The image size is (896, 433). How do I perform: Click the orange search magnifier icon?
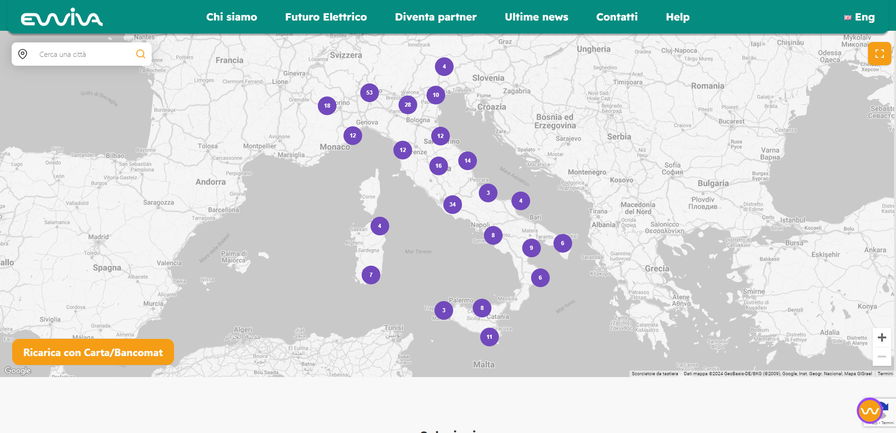coord(140,54)
